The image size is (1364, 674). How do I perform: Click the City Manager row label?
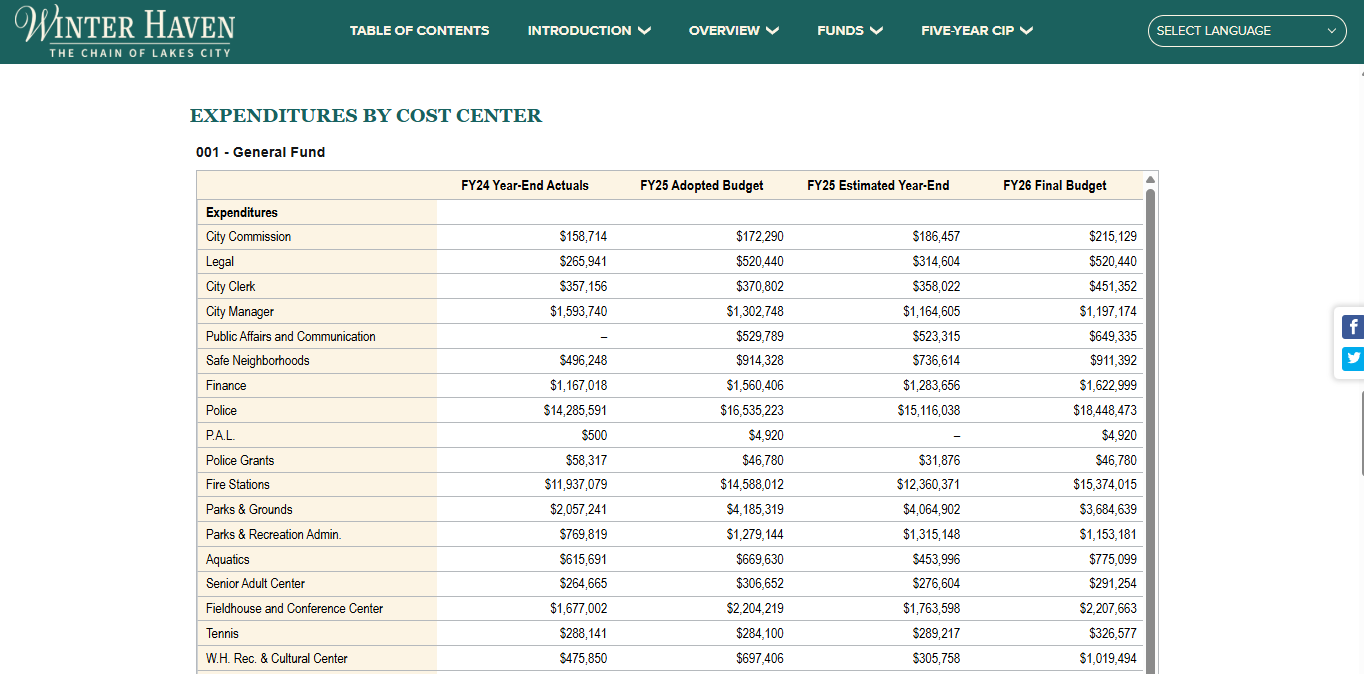240,312
